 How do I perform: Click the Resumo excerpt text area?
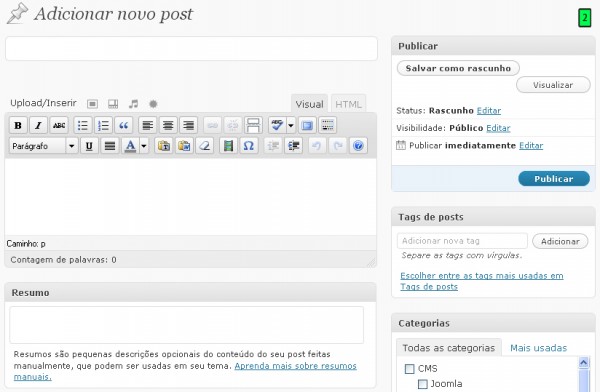[186, 325]
